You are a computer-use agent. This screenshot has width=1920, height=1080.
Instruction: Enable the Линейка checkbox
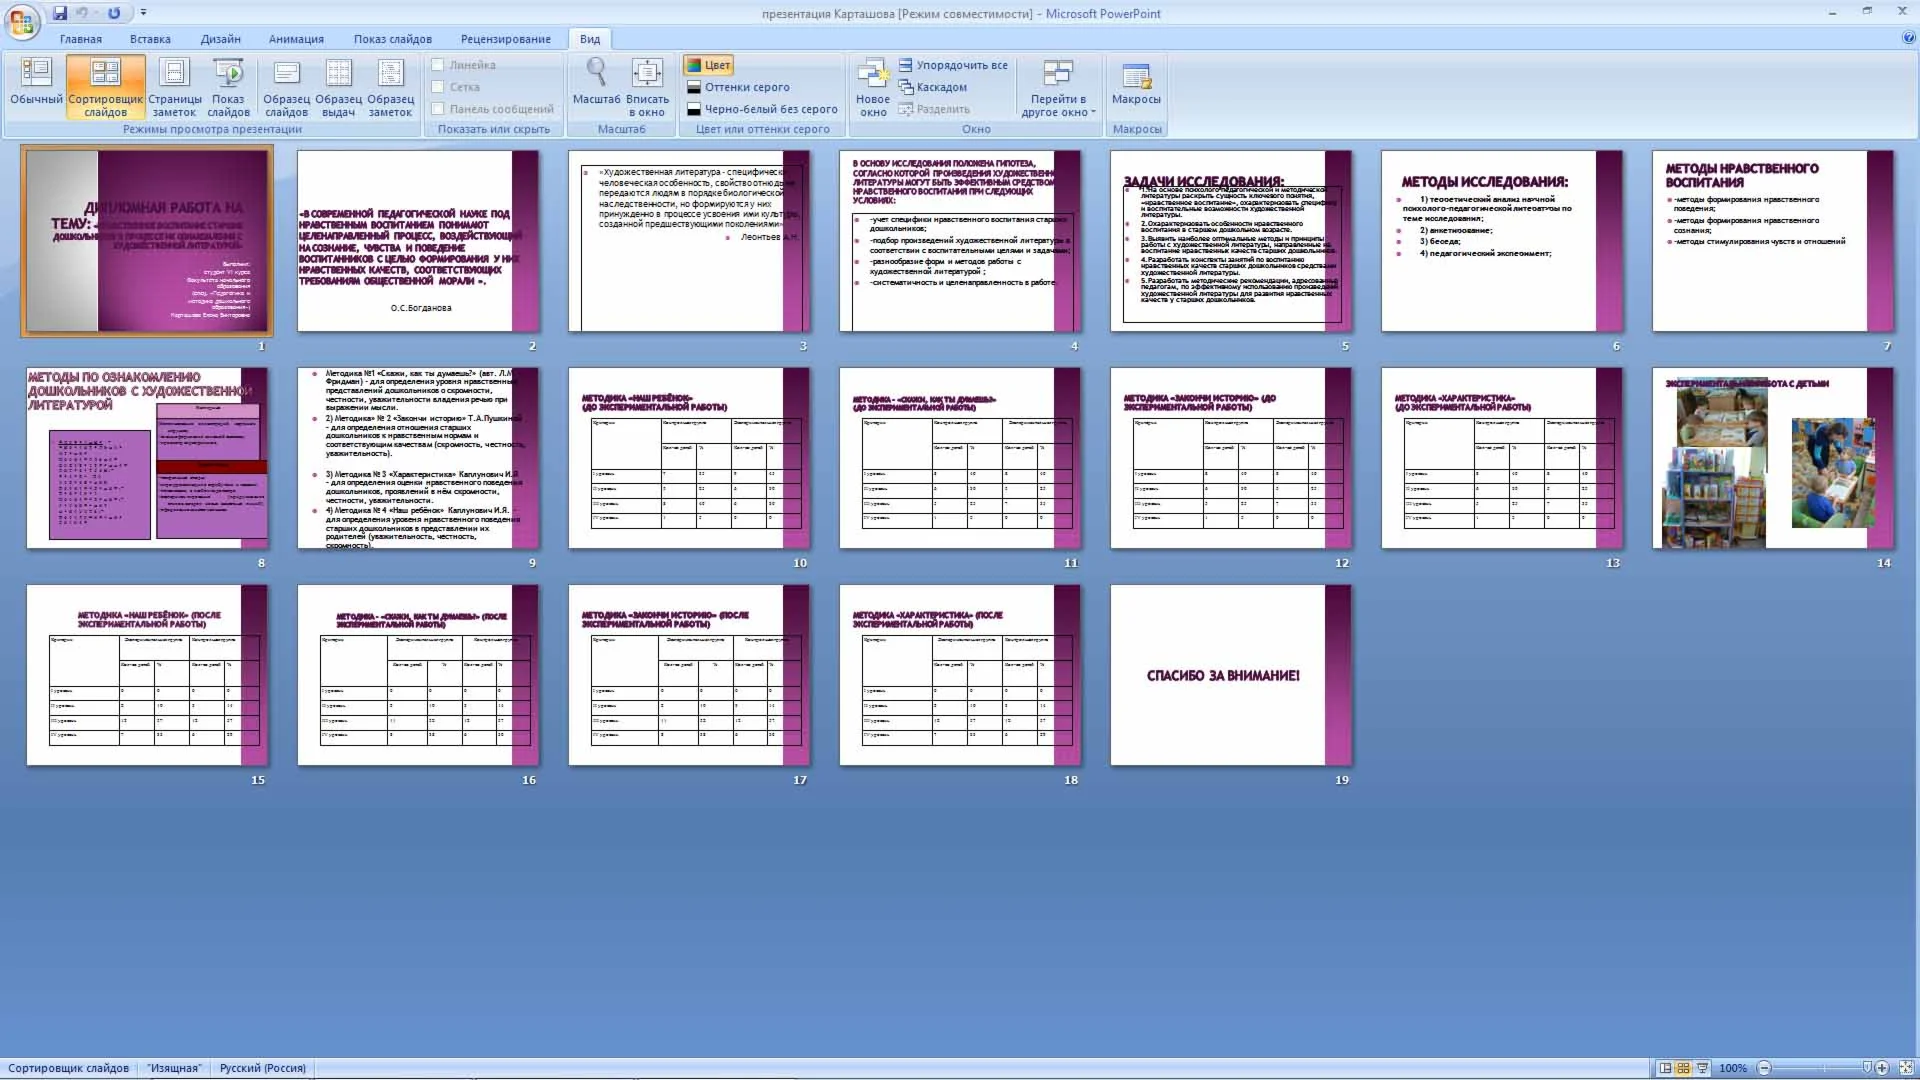tap(438, 65)
